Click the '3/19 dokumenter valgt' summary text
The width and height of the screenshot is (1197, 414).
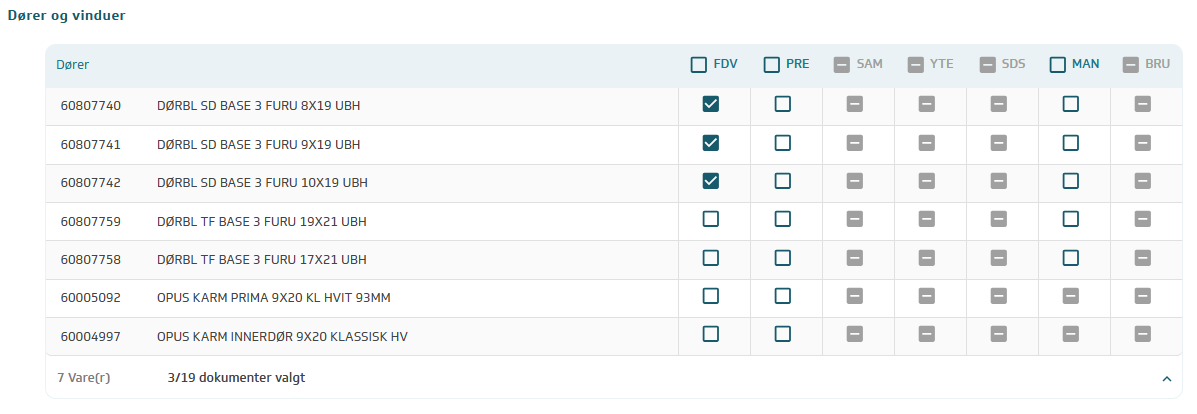point(236,378)
